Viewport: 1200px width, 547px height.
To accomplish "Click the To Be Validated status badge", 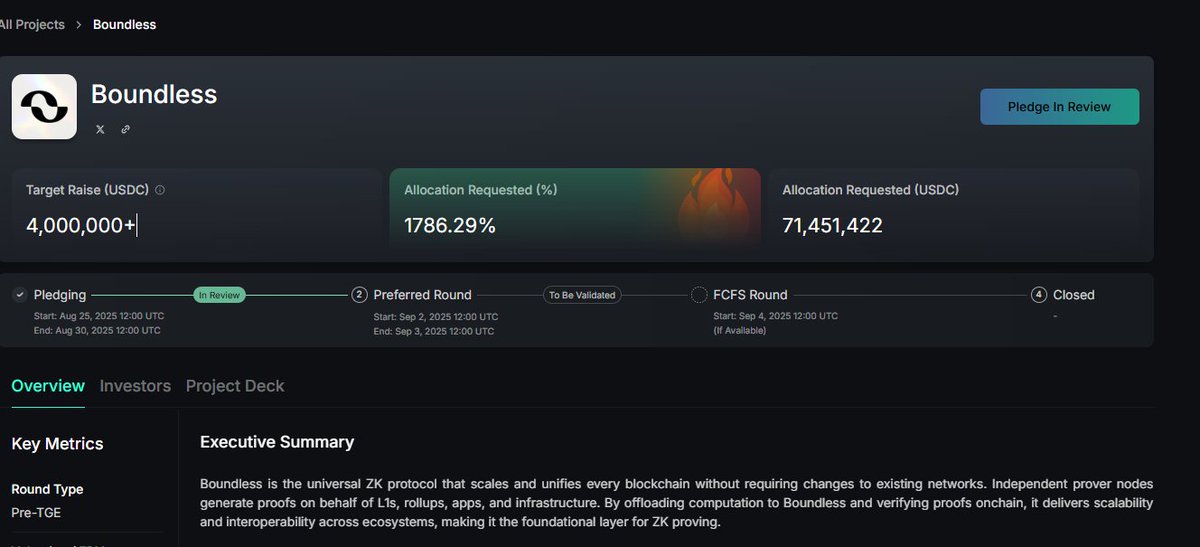I will click(x=582, y=295).
